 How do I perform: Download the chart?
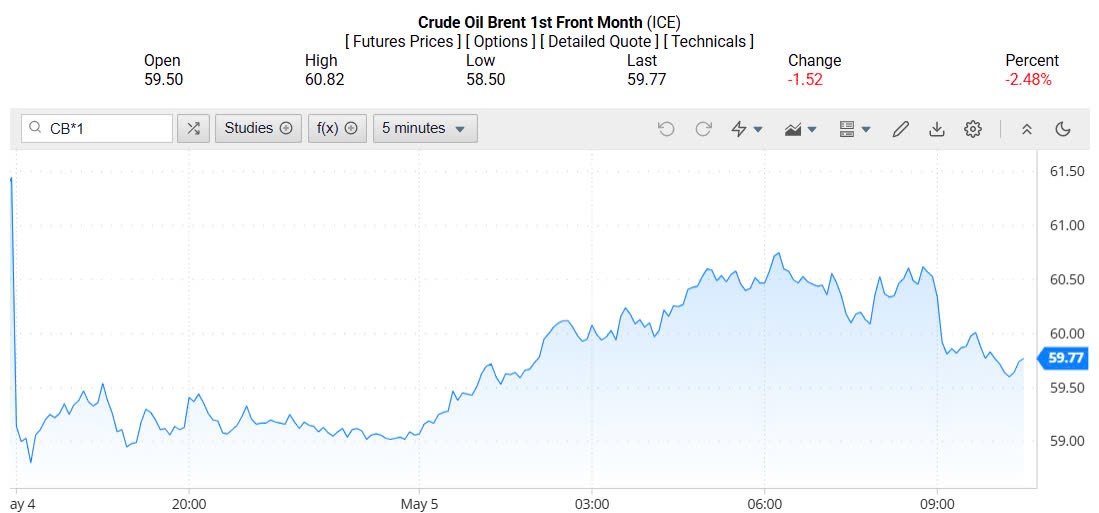937,129
